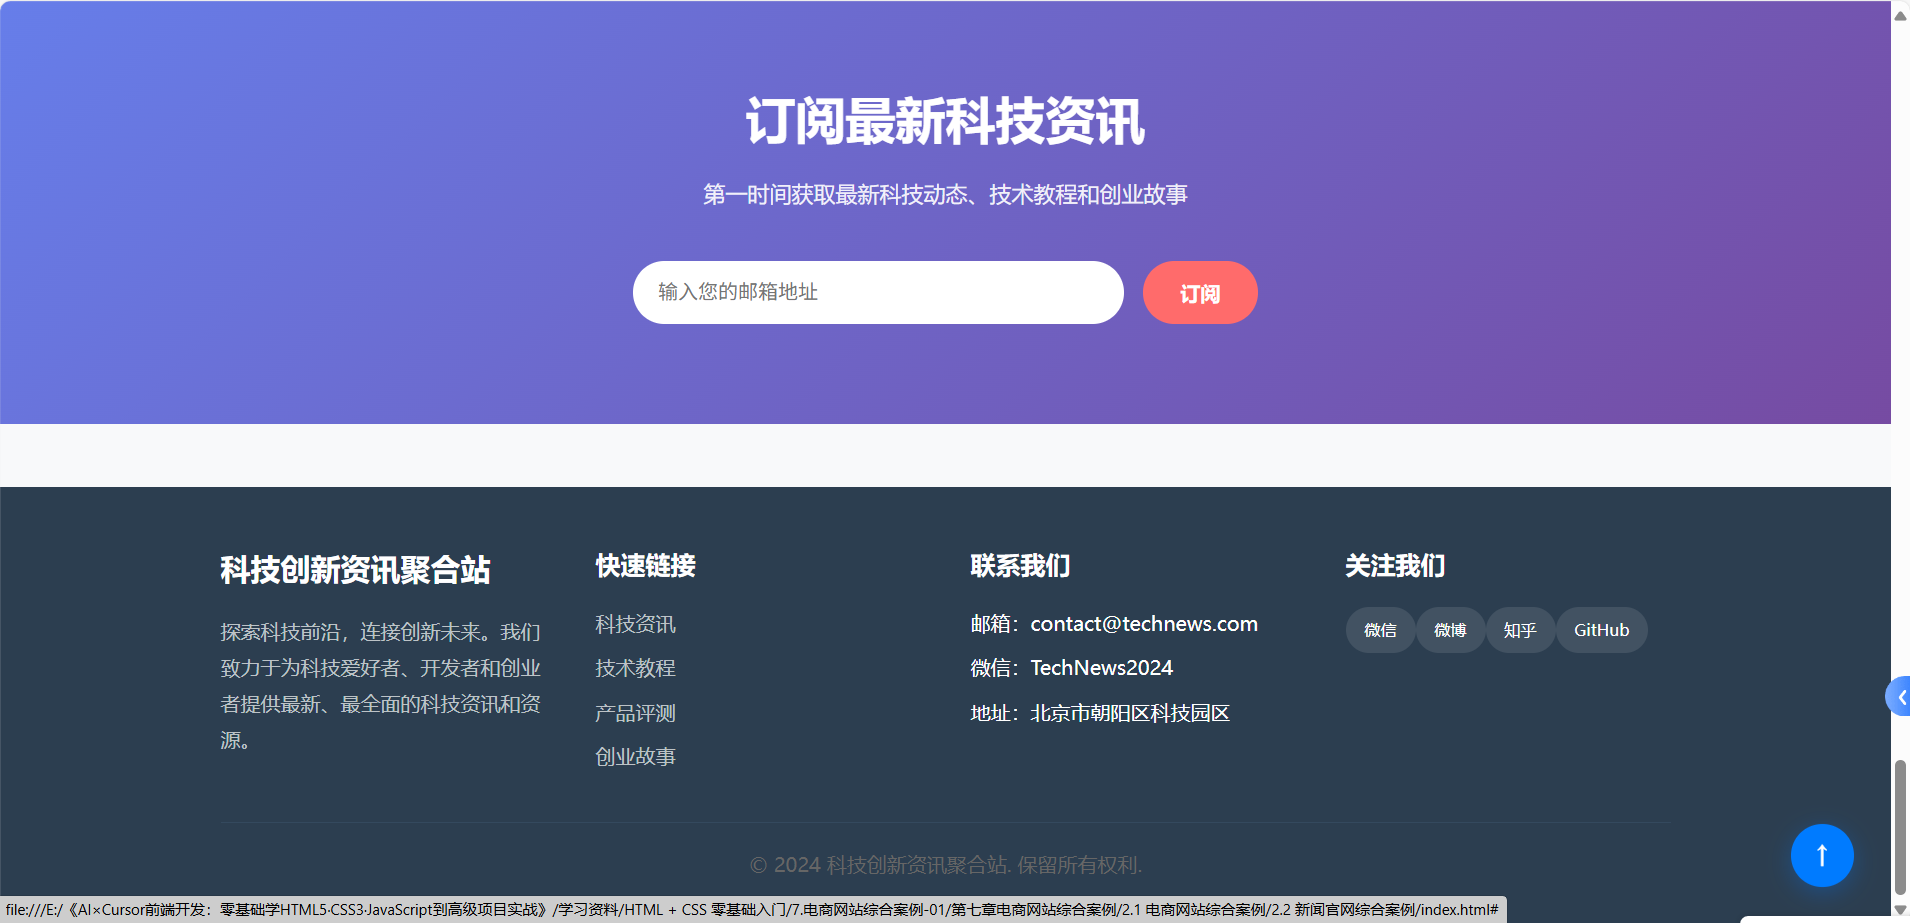Image resolution: width=1910 pixels, height=923 pixels.
Task: Click the back-to-top arrow button
Action: (1821, 855)
